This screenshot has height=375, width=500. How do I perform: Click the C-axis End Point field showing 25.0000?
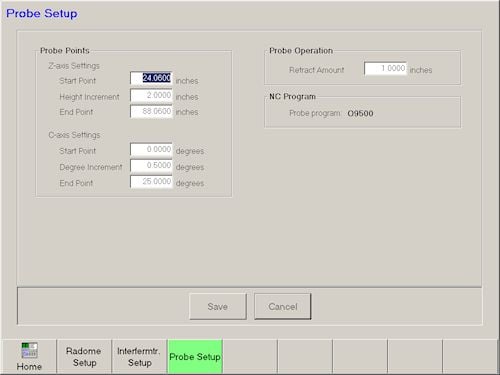[x=151, y=182]
